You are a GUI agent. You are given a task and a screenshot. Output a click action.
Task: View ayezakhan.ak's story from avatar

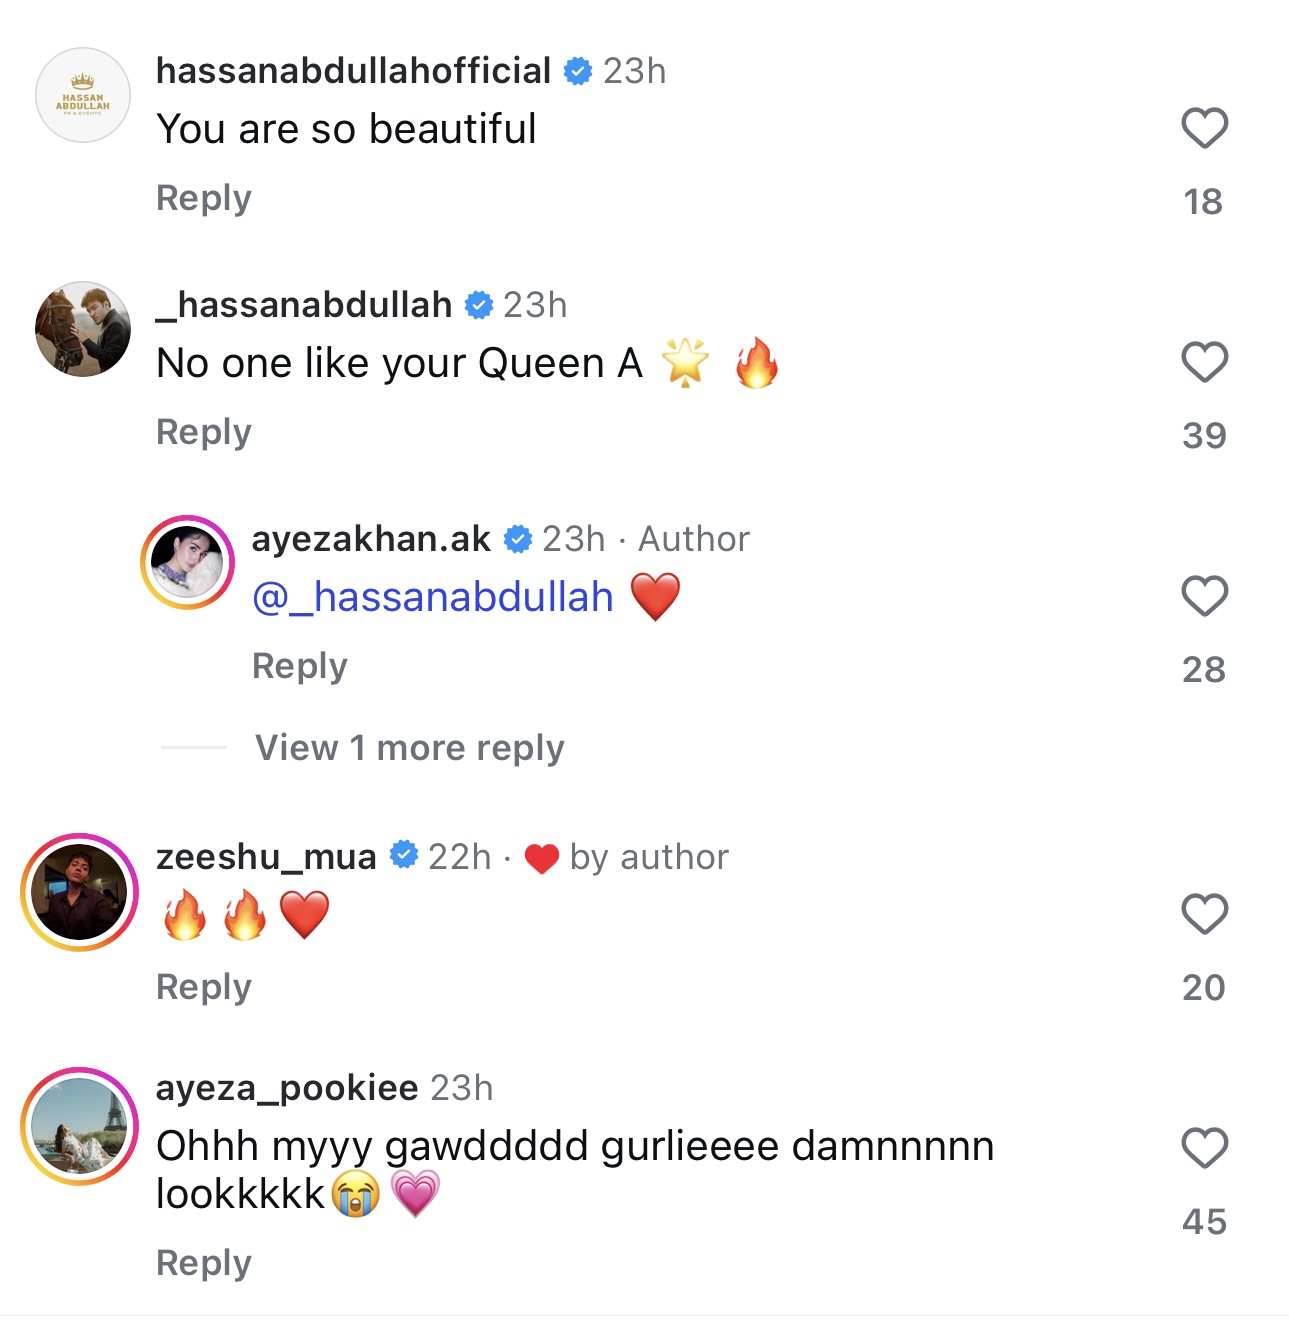point(187,563)
